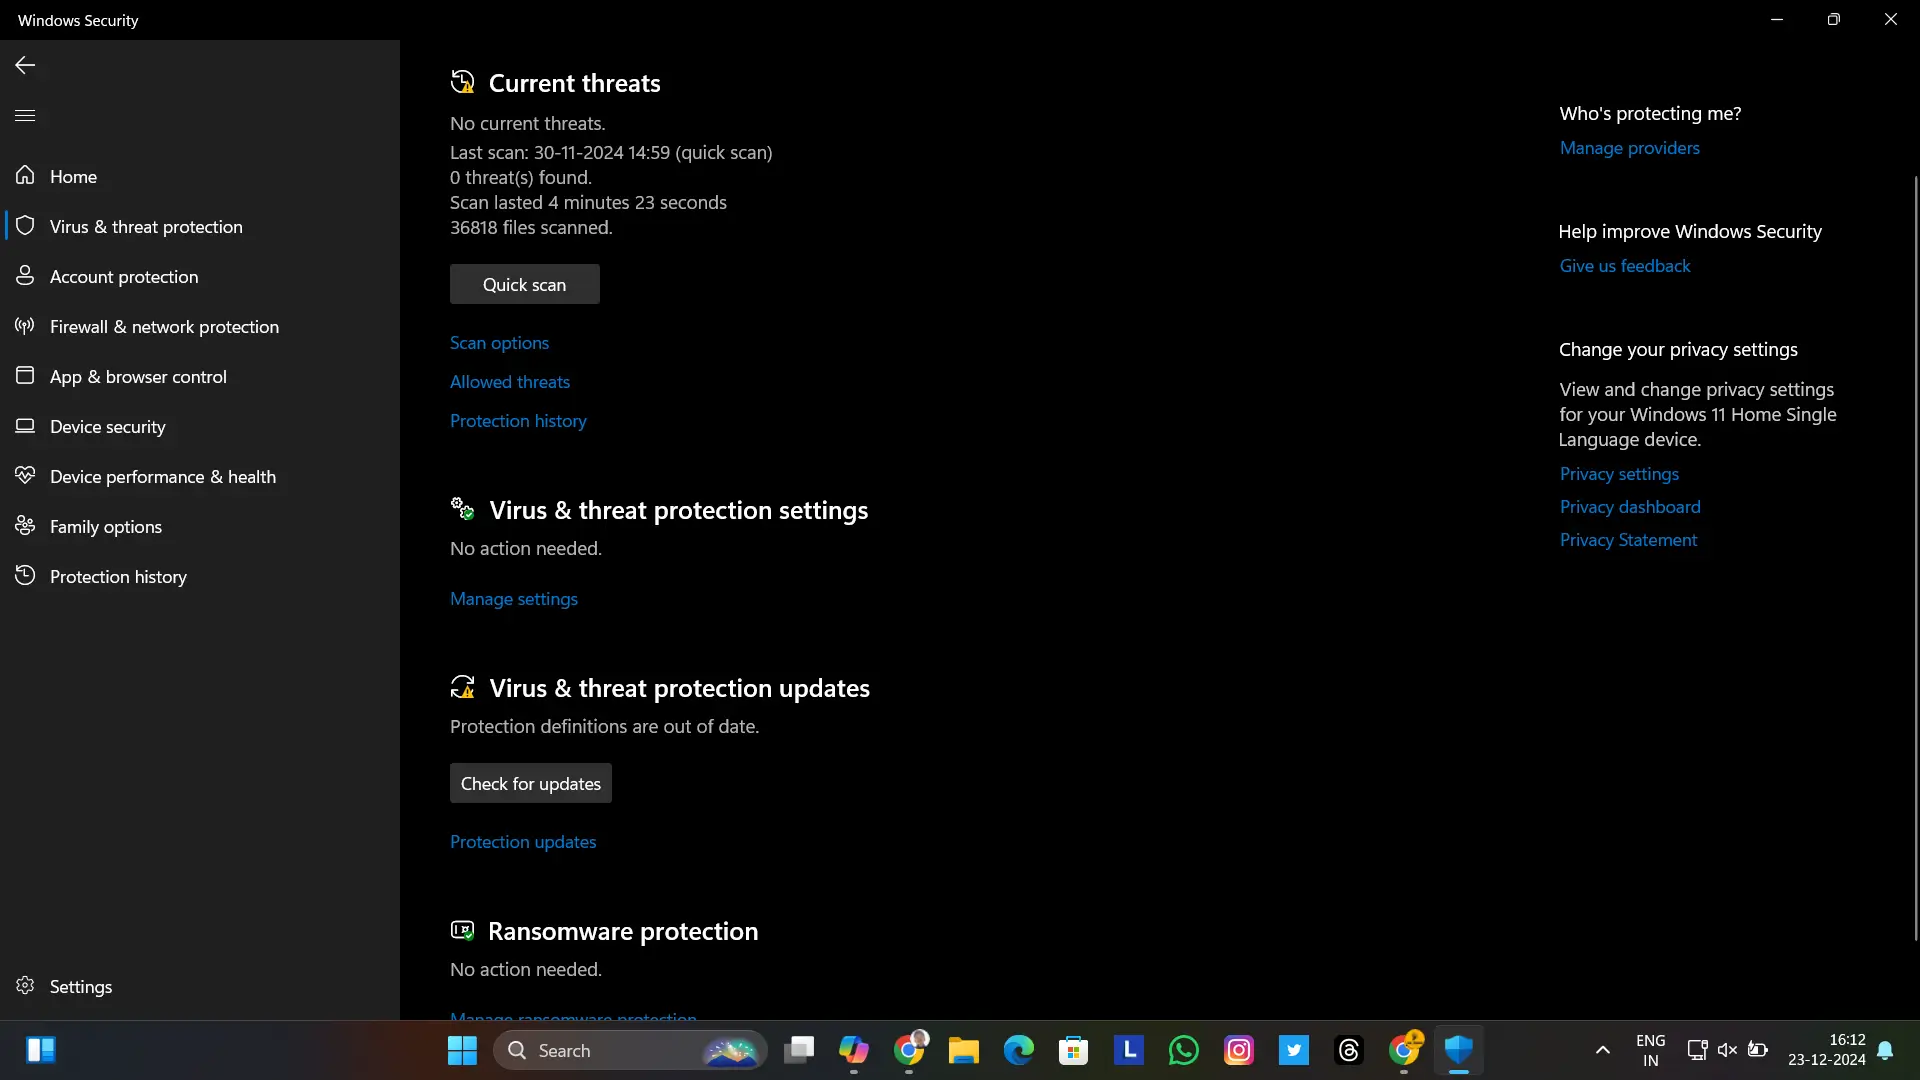Navigate to Family options section
Screen dimensions: 1920x1080
click(105, 525)
